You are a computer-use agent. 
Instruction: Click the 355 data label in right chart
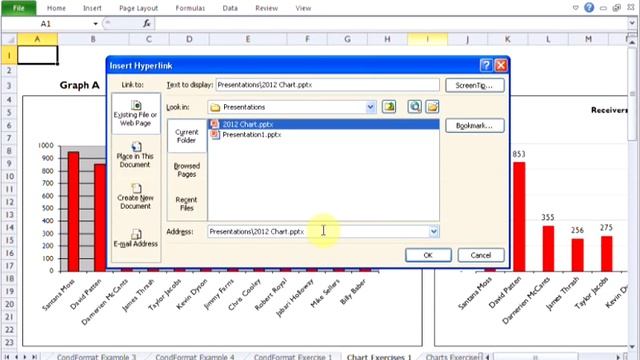click(548, 218)
